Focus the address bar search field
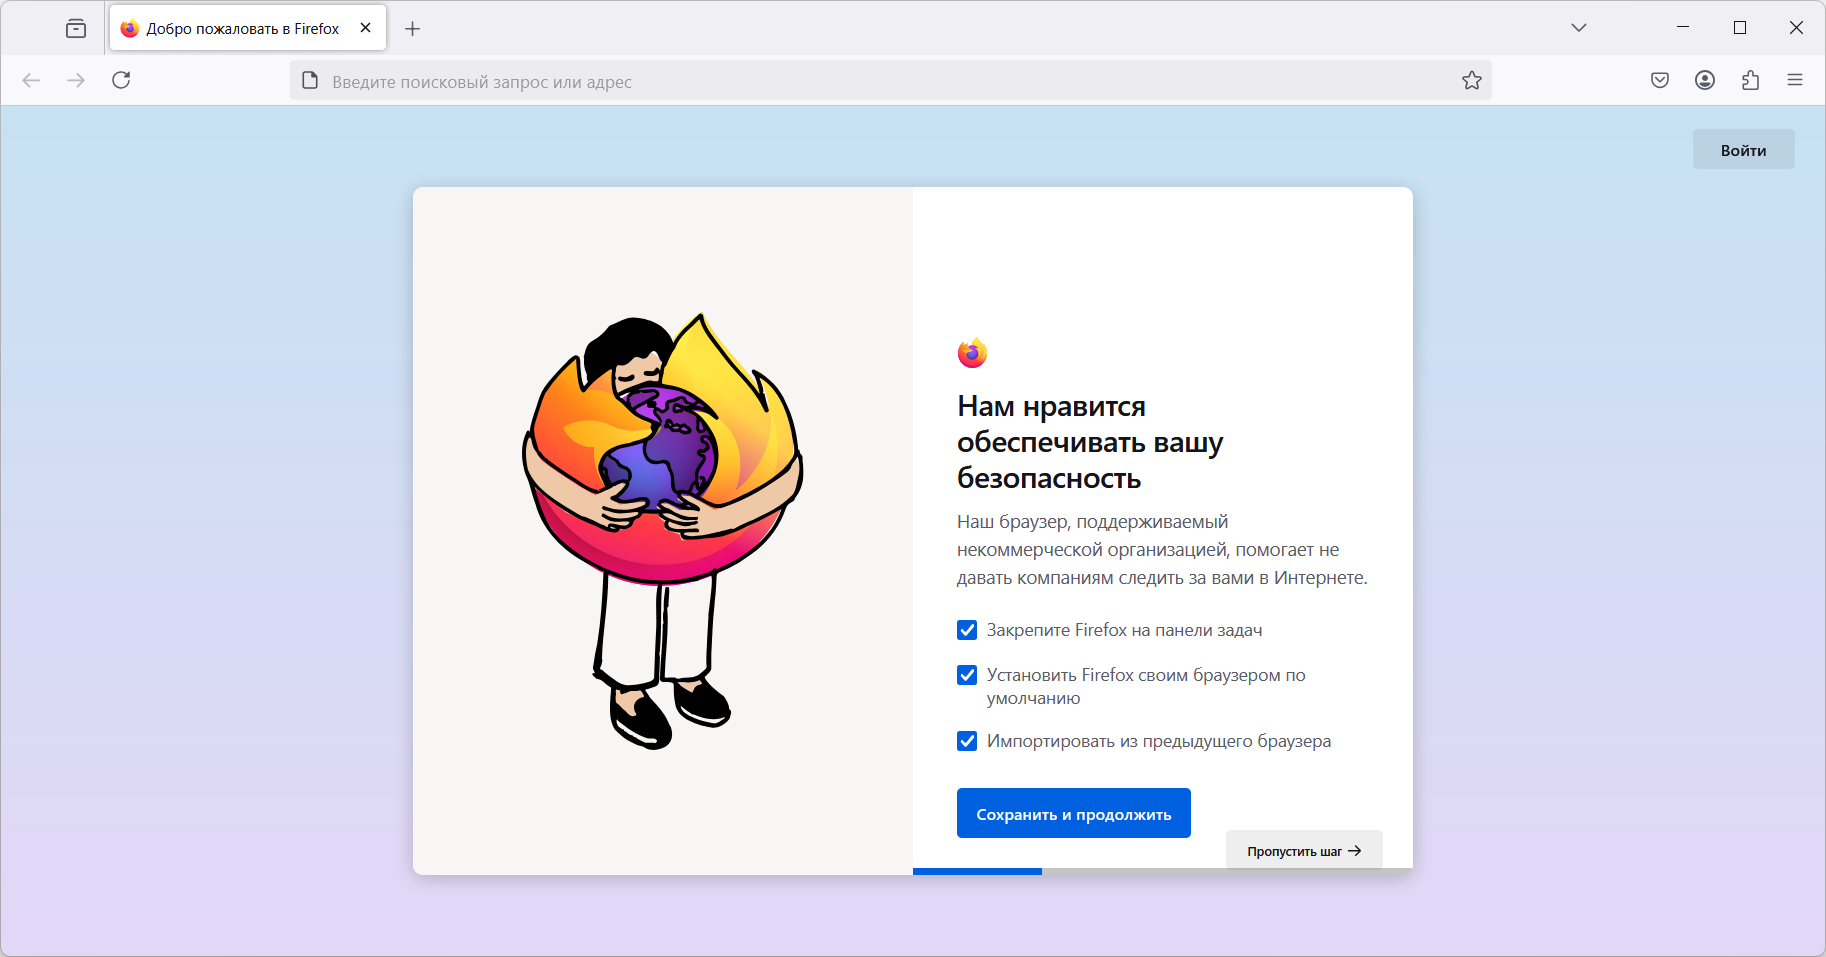 (x=890, y=81)
